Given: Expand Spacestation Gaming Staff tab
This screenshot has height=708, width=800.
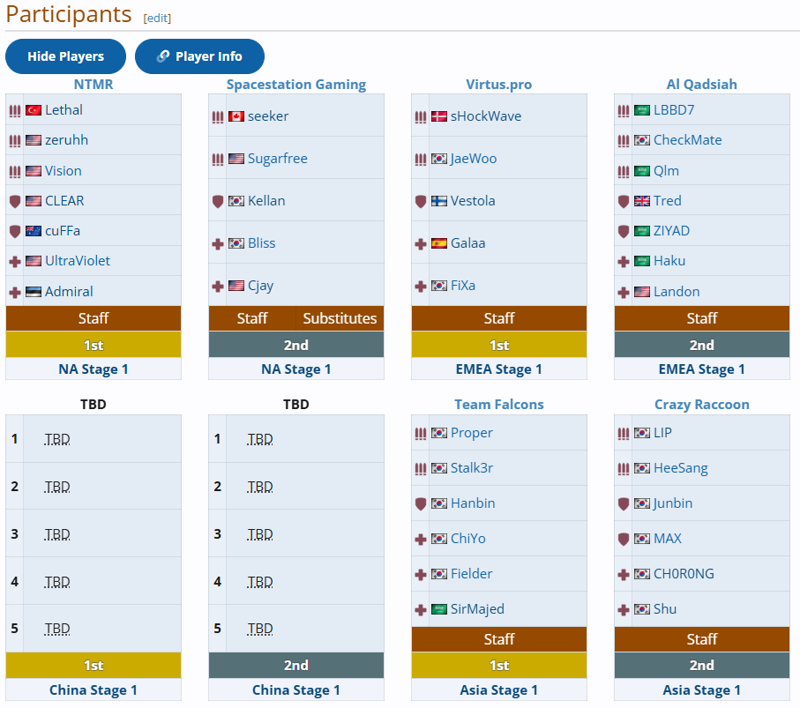Looking at the screenshot, I should (252, 318).
